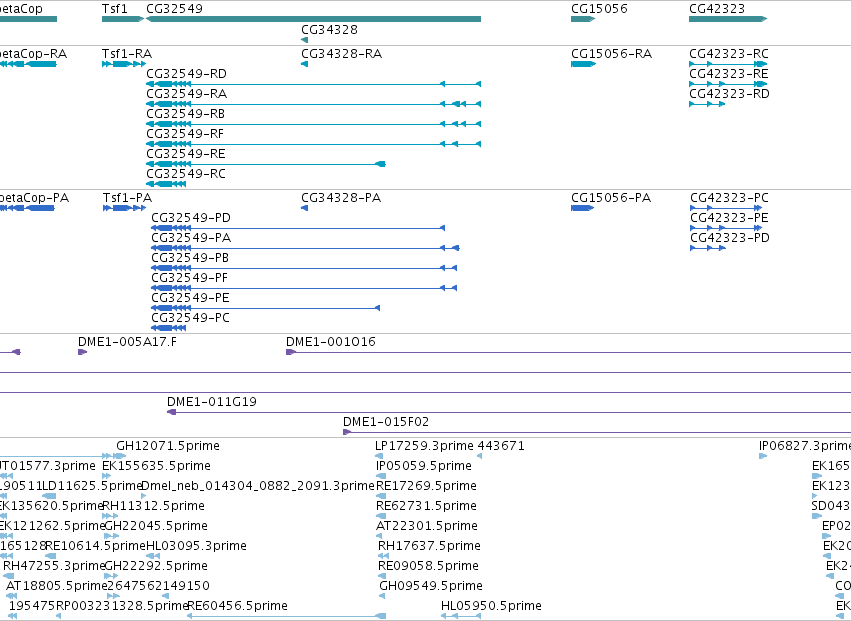Click the Tsf1 gene label

pyautogui.click(x=115, y=9)
